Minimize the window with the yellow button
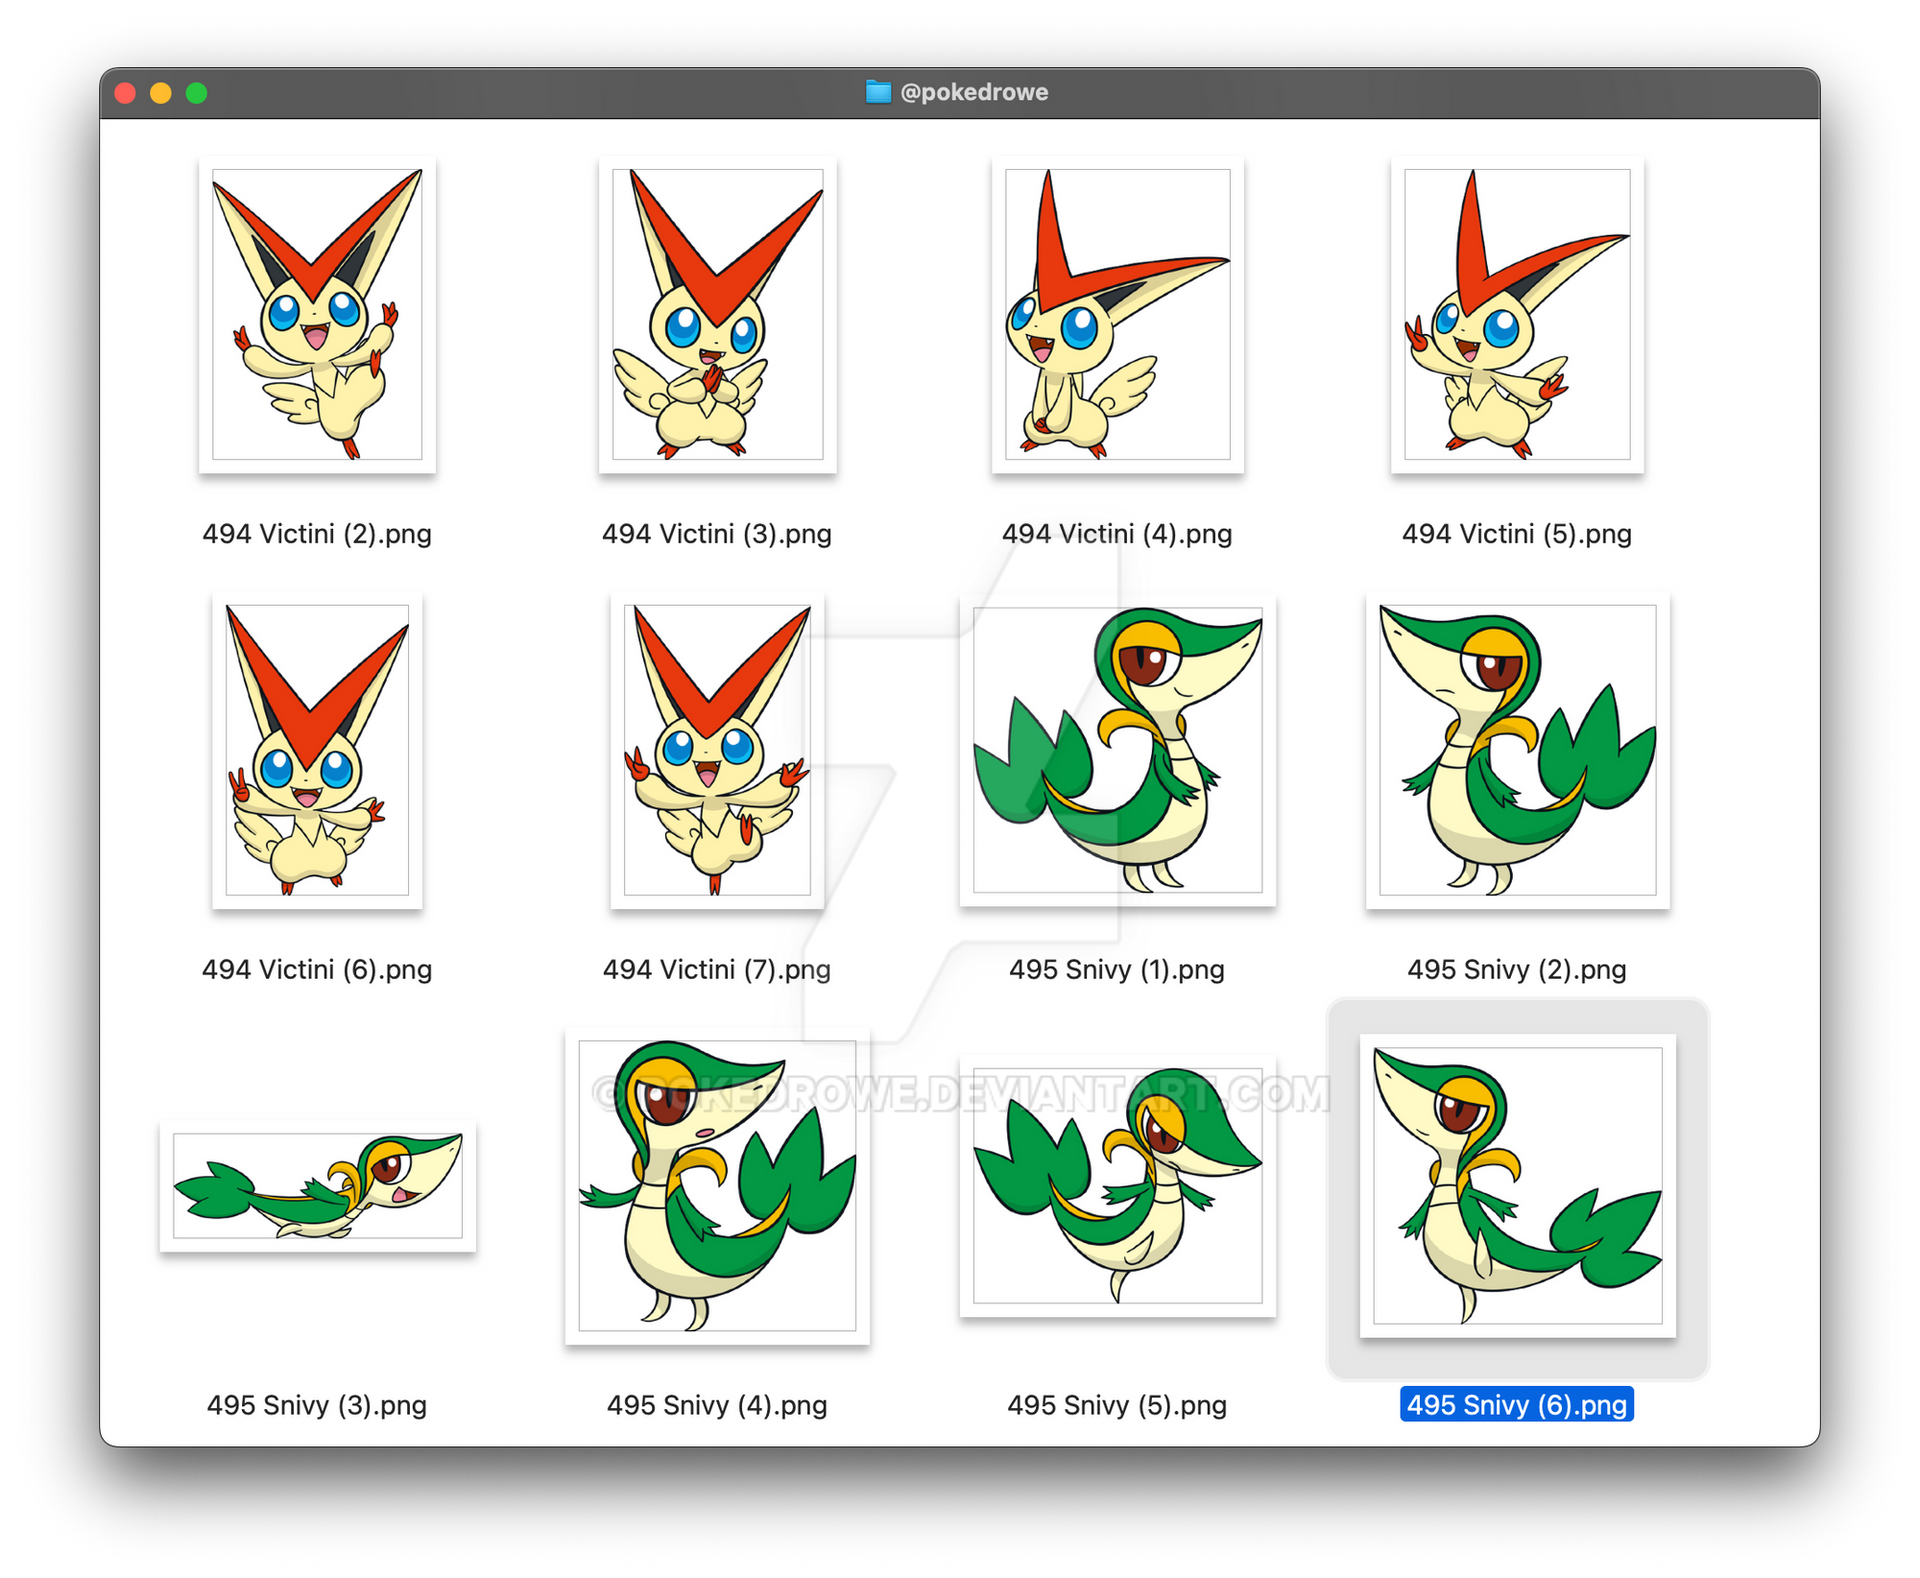Screen dimensions: 1920x1578 pyautogui.click(x=161, y=93)
